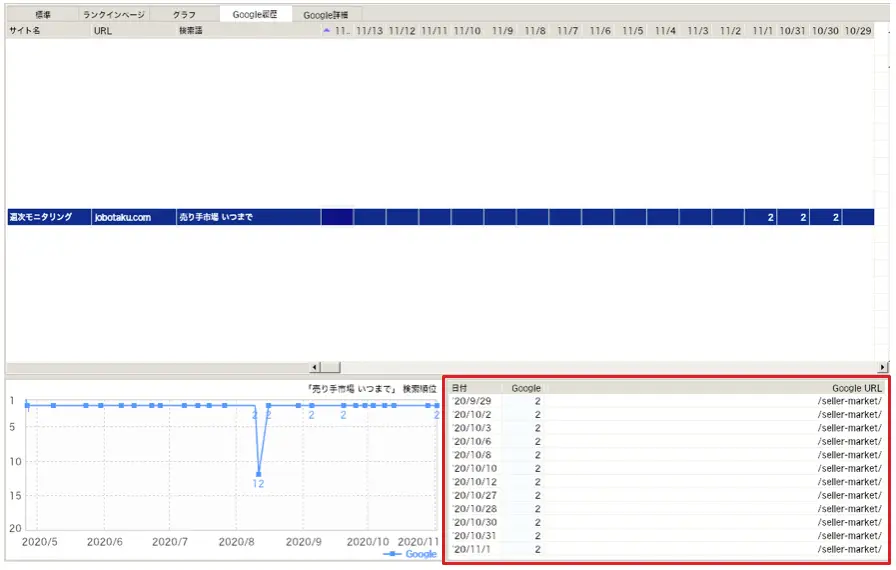The height and width of the screenshot is (570, 896).
Task: Click the 日付 header in history table
Action: coord(459,388)
